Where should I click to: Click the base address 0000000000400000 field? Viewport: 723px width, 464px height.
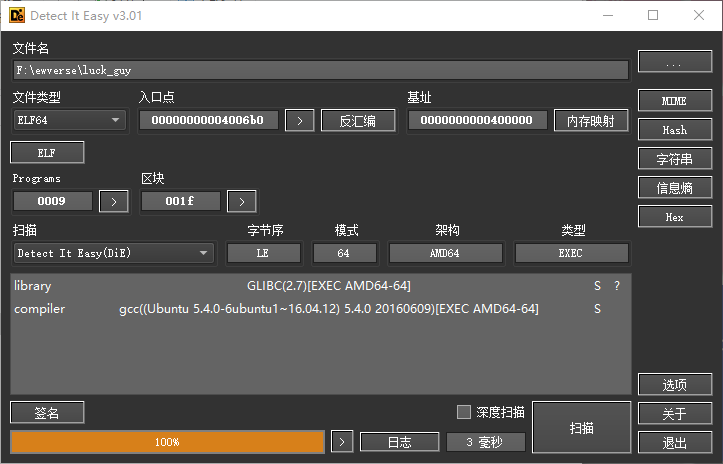point(477,120)
